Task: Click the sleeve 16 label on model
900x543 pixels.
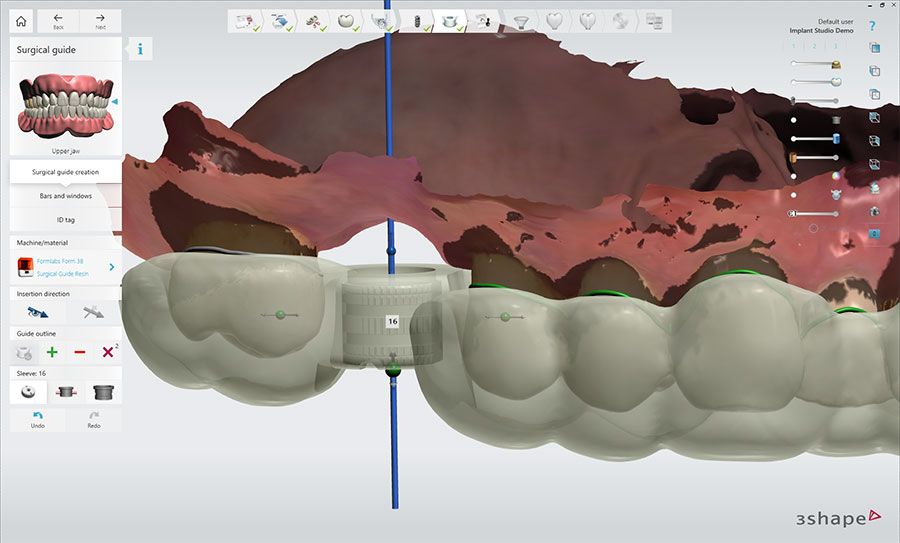Action: click(393, 321)
